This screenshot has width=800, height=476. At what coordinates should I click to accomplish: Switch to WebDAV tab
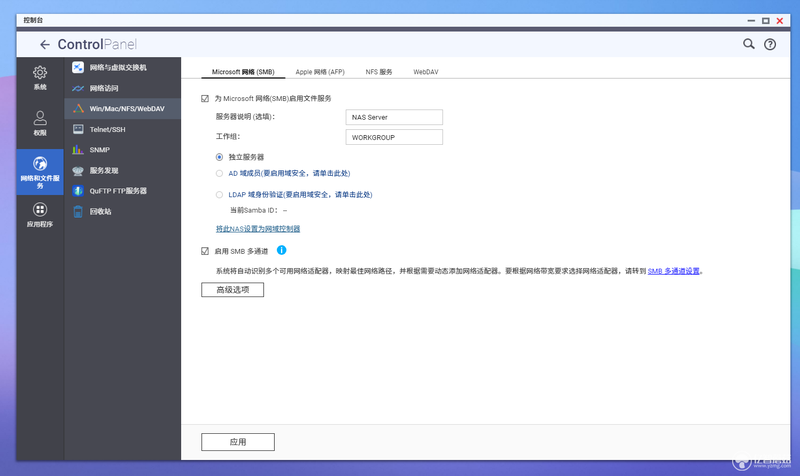point(426,72)
